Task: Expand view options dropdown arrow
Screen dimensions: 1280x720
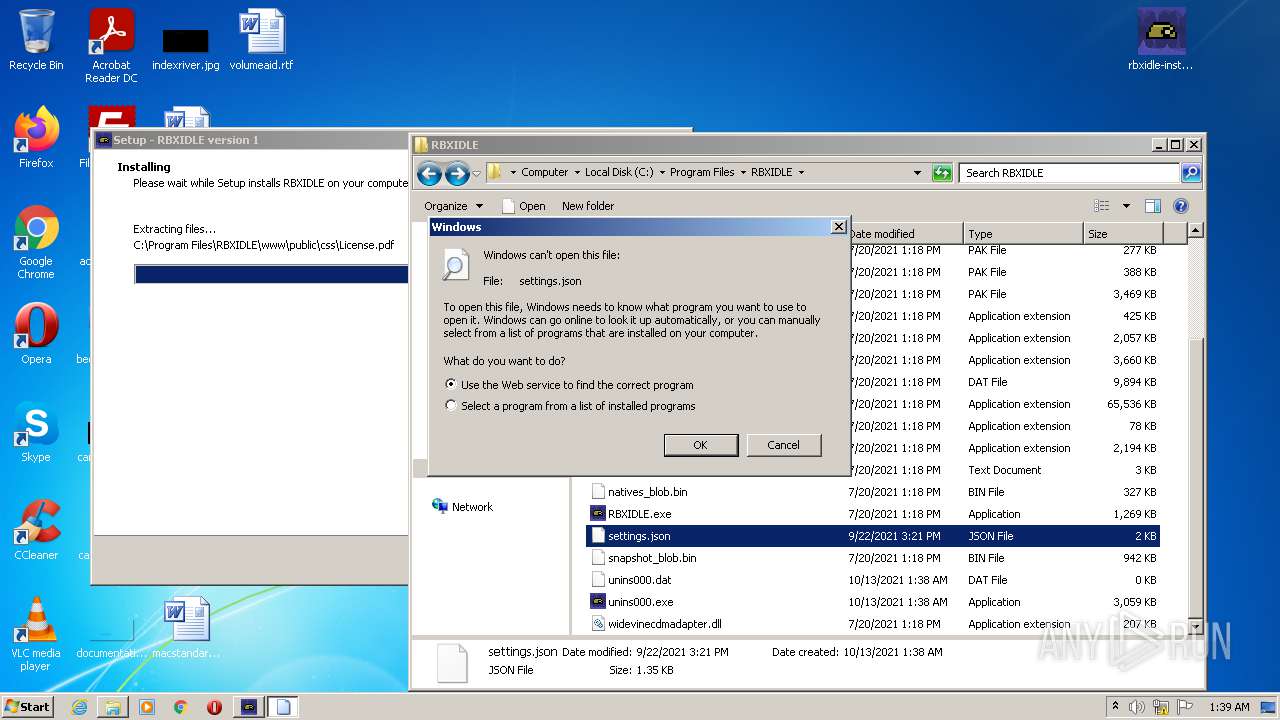Action: (1126, 206)
